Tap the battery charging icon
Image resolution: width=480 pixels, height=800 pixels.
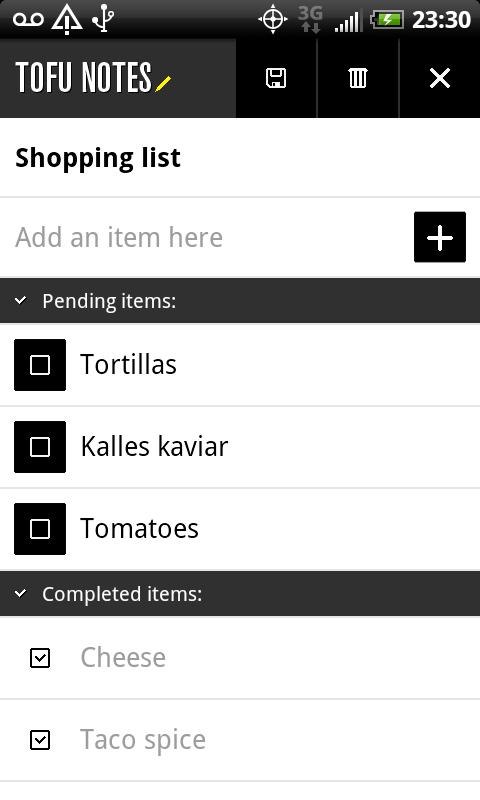pyautogui.click(x=387, y=20)
